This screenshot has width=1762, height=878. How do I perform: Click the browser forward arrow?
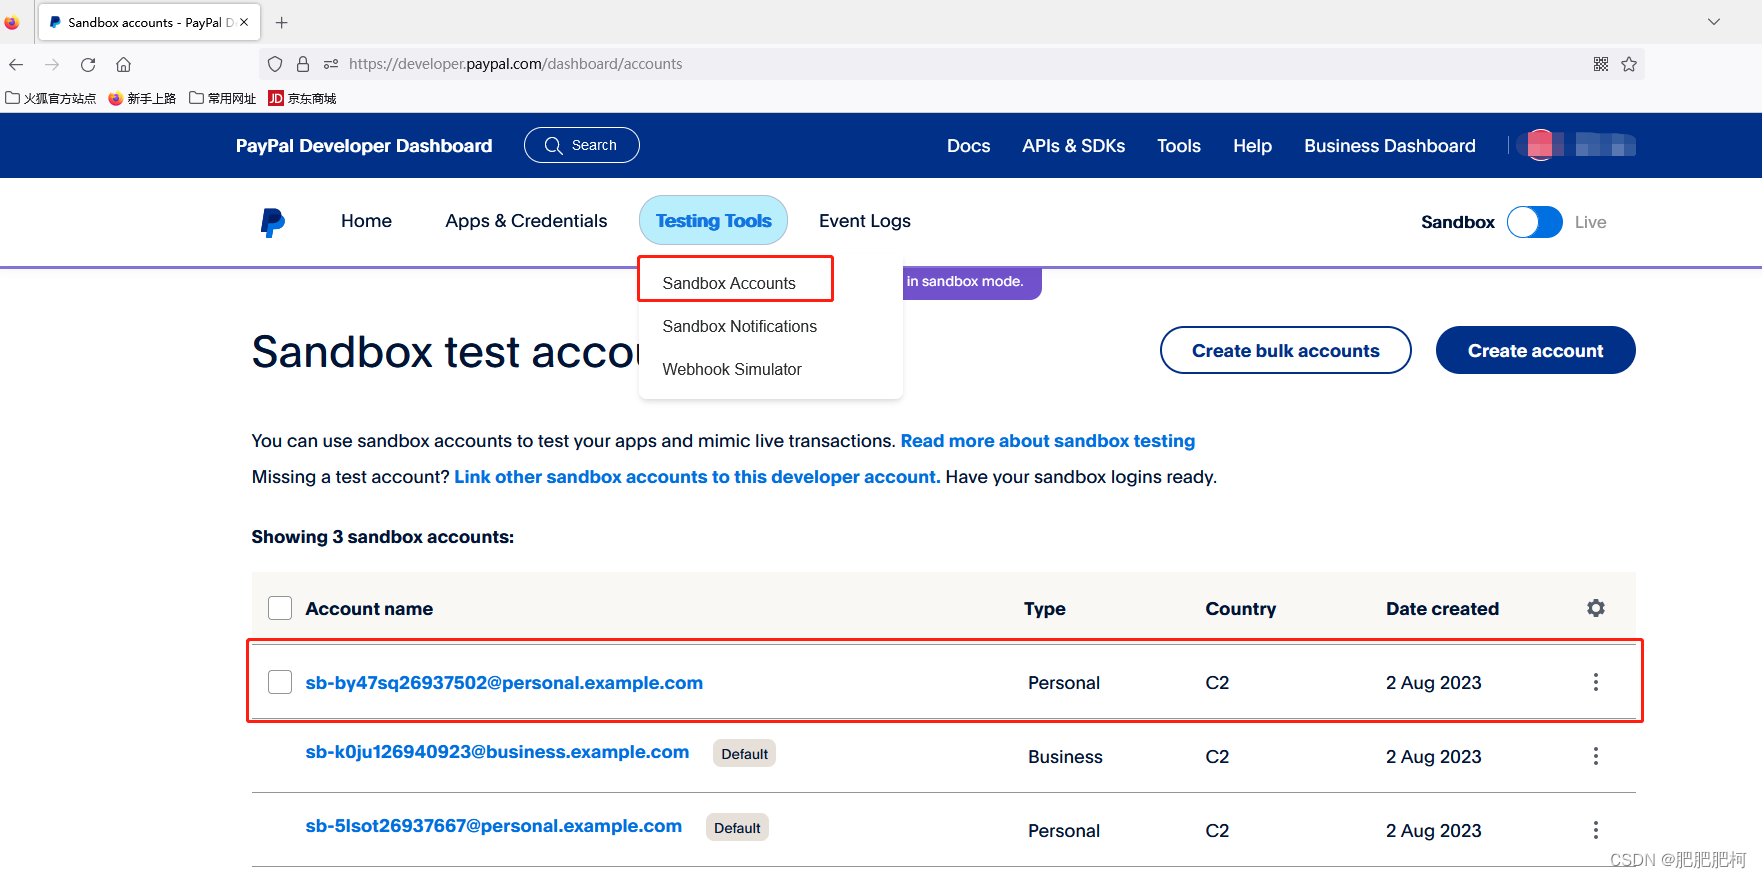tap(52, 64)
